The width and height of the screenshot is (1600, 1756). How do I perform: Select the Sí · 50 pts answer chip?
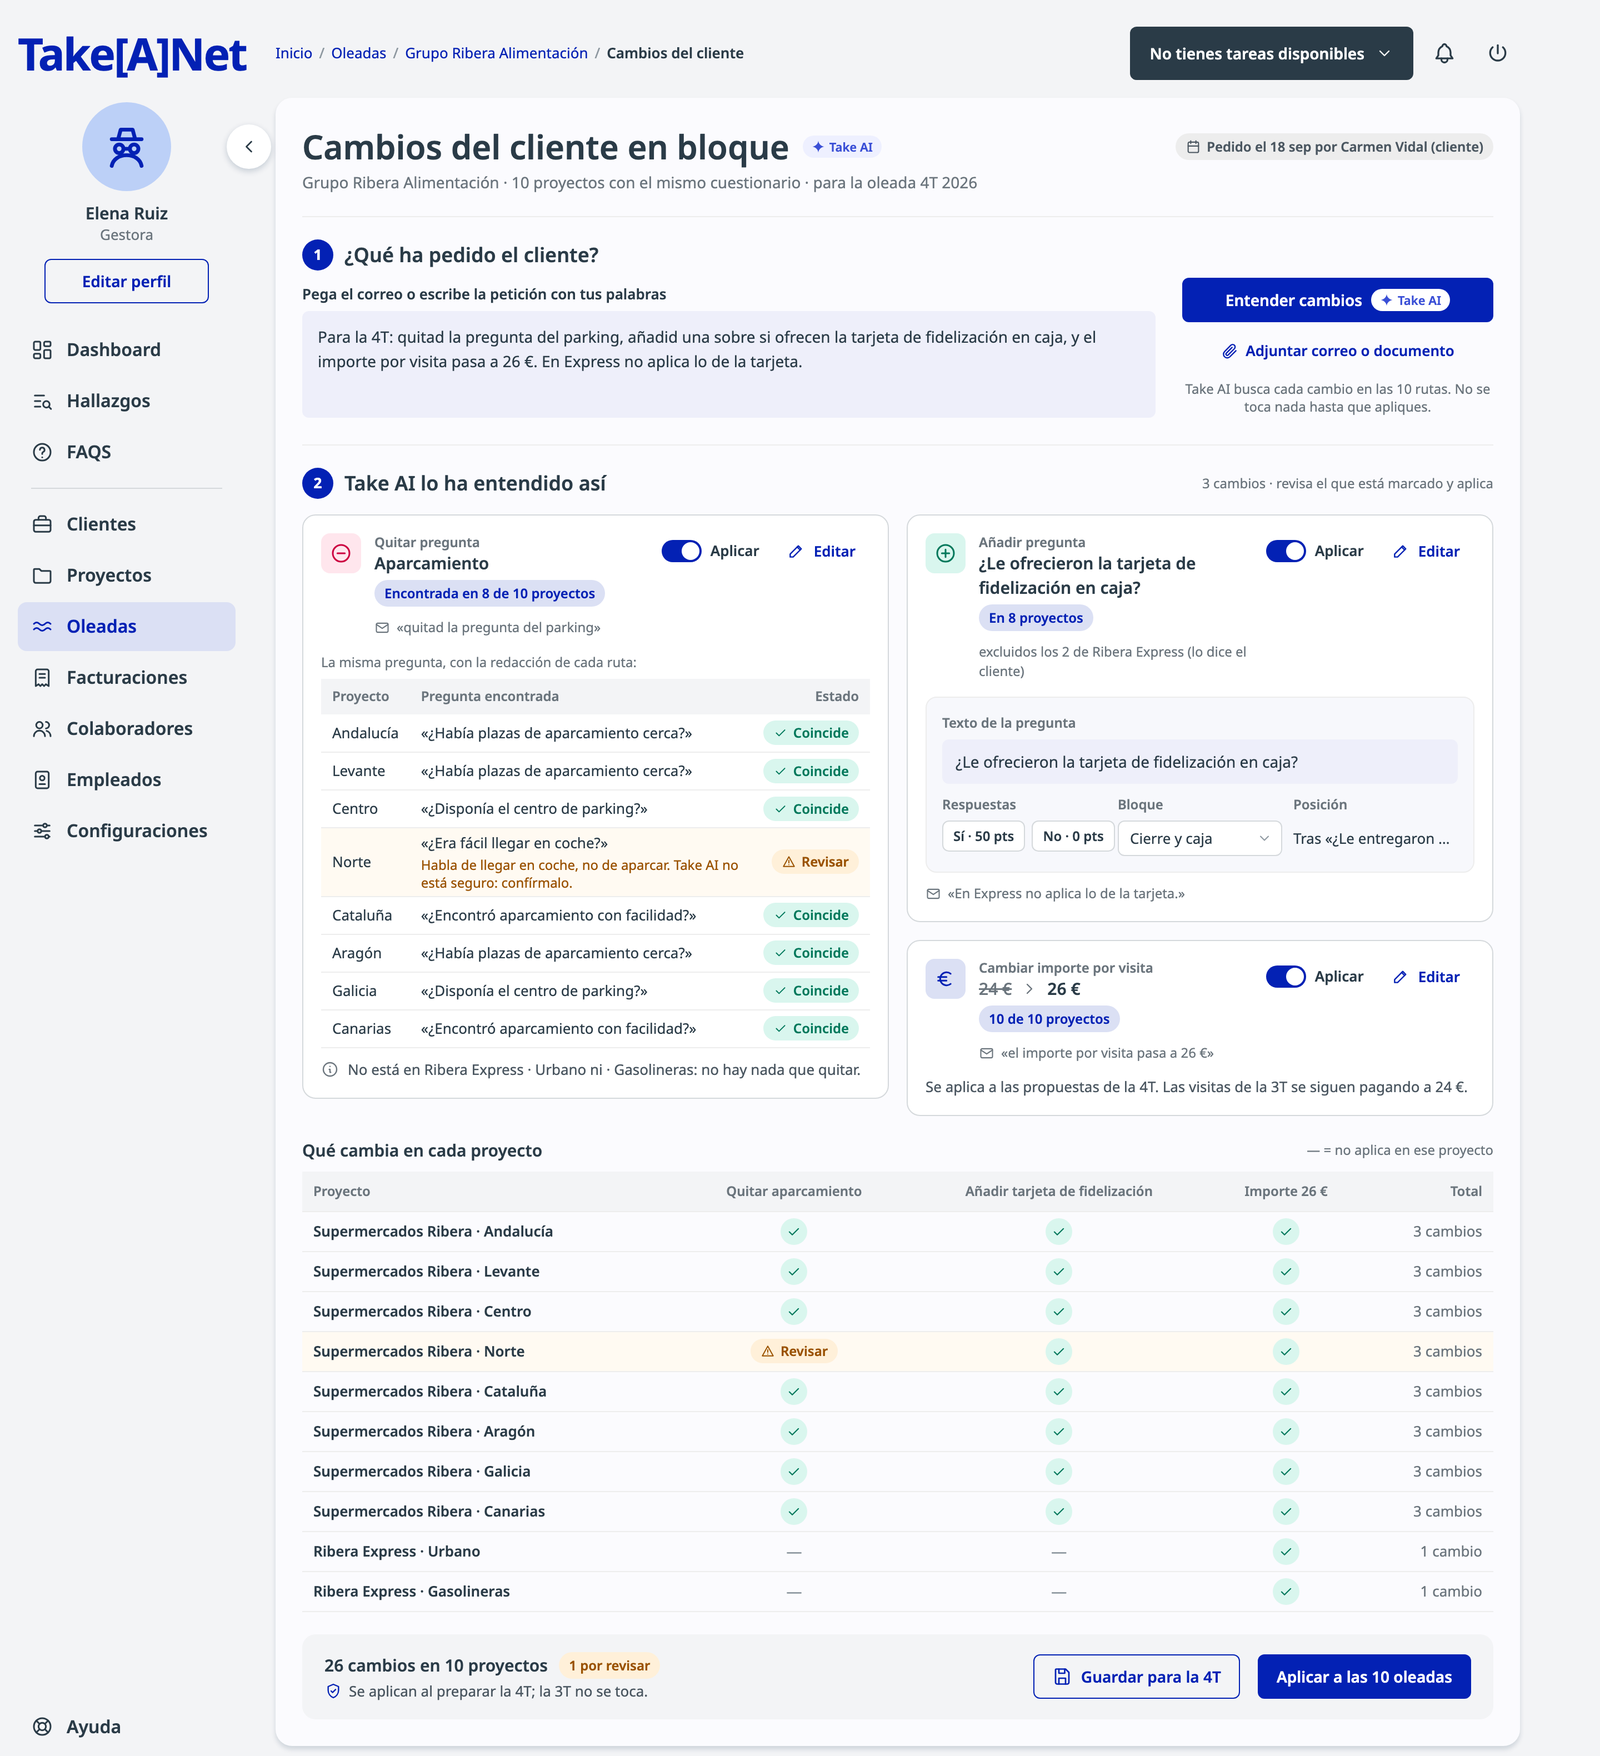coord(983,836)
